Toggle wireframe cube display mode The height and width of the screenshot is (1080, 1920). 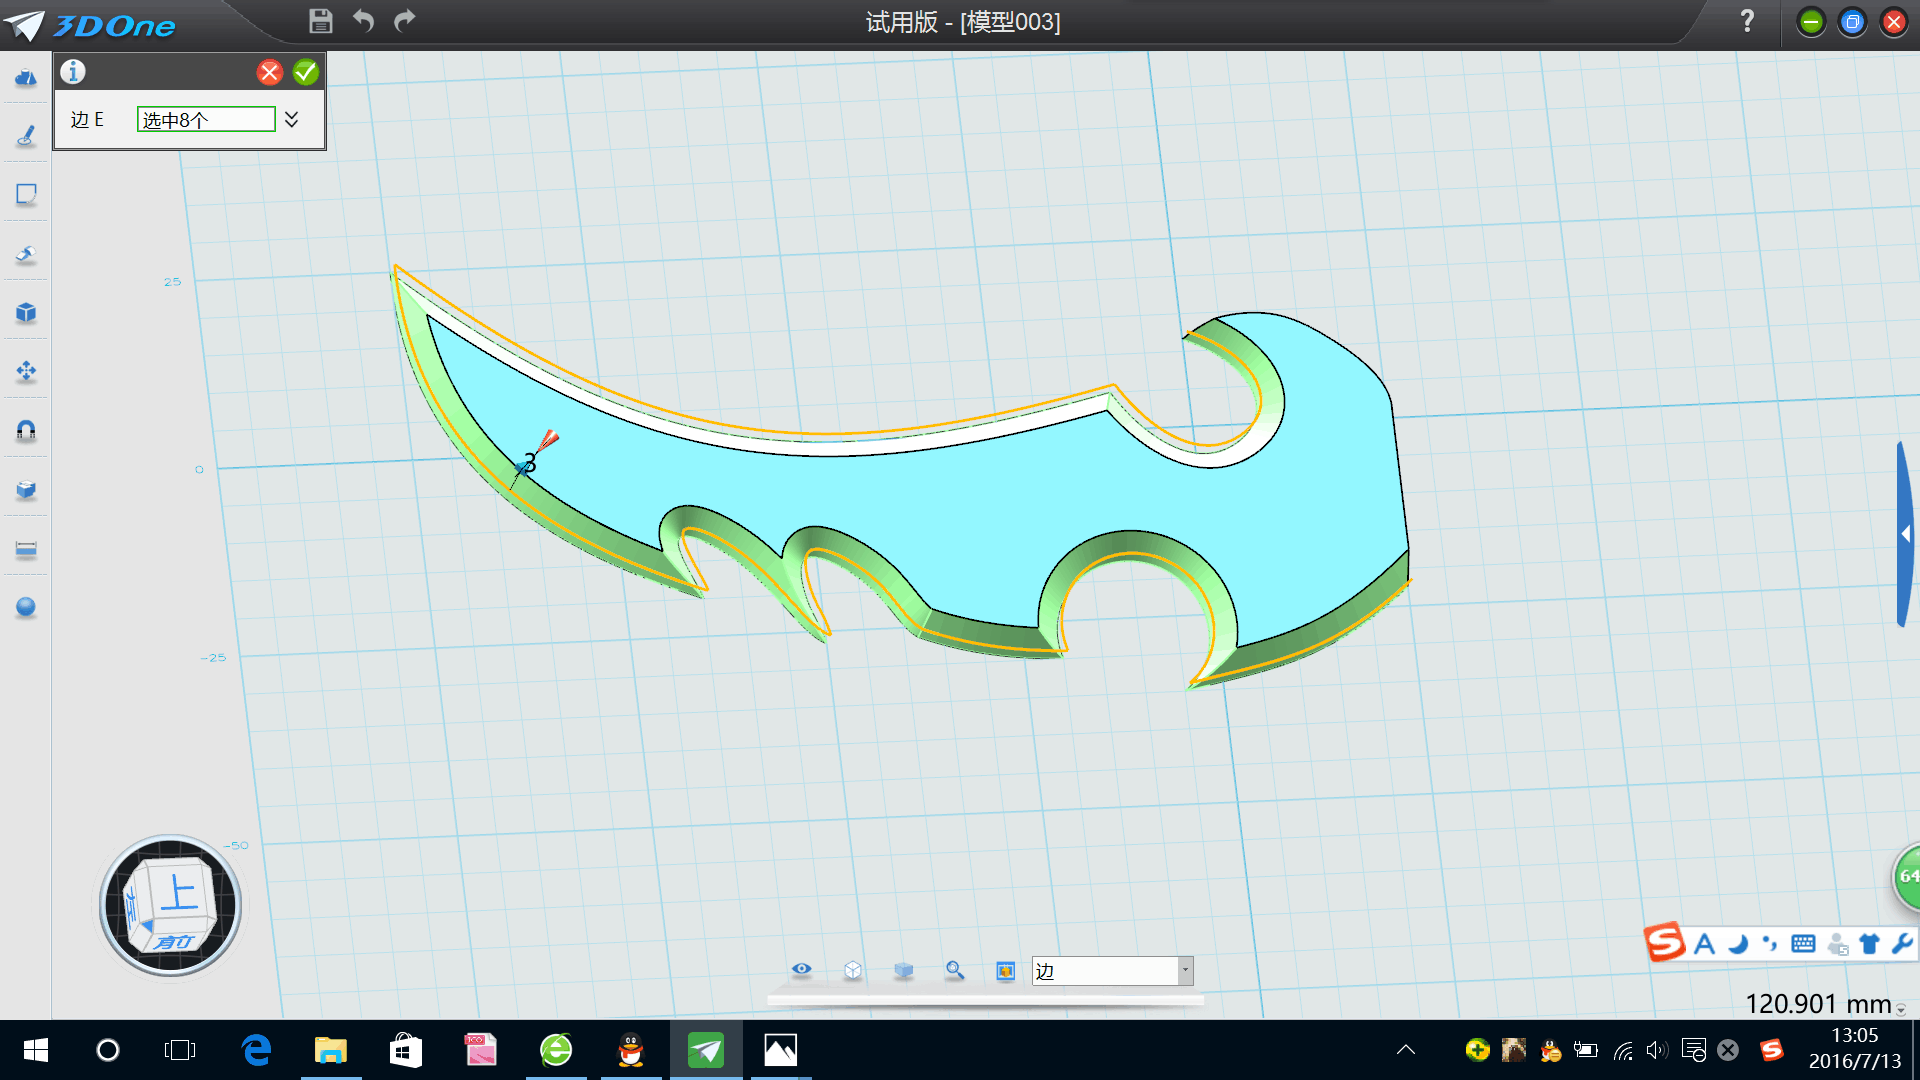[852, 970]
